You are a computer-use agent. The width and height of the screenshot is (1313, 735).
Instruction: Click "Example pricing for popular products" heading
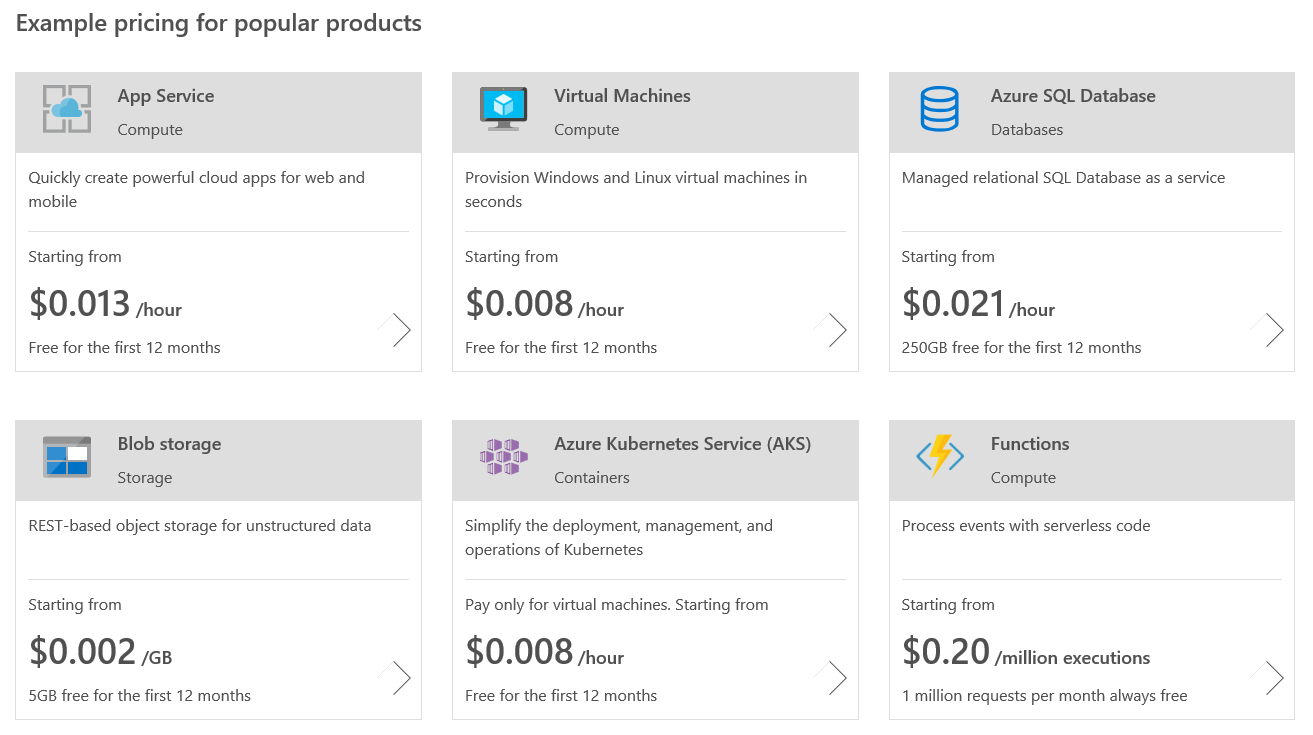(219, 23)
